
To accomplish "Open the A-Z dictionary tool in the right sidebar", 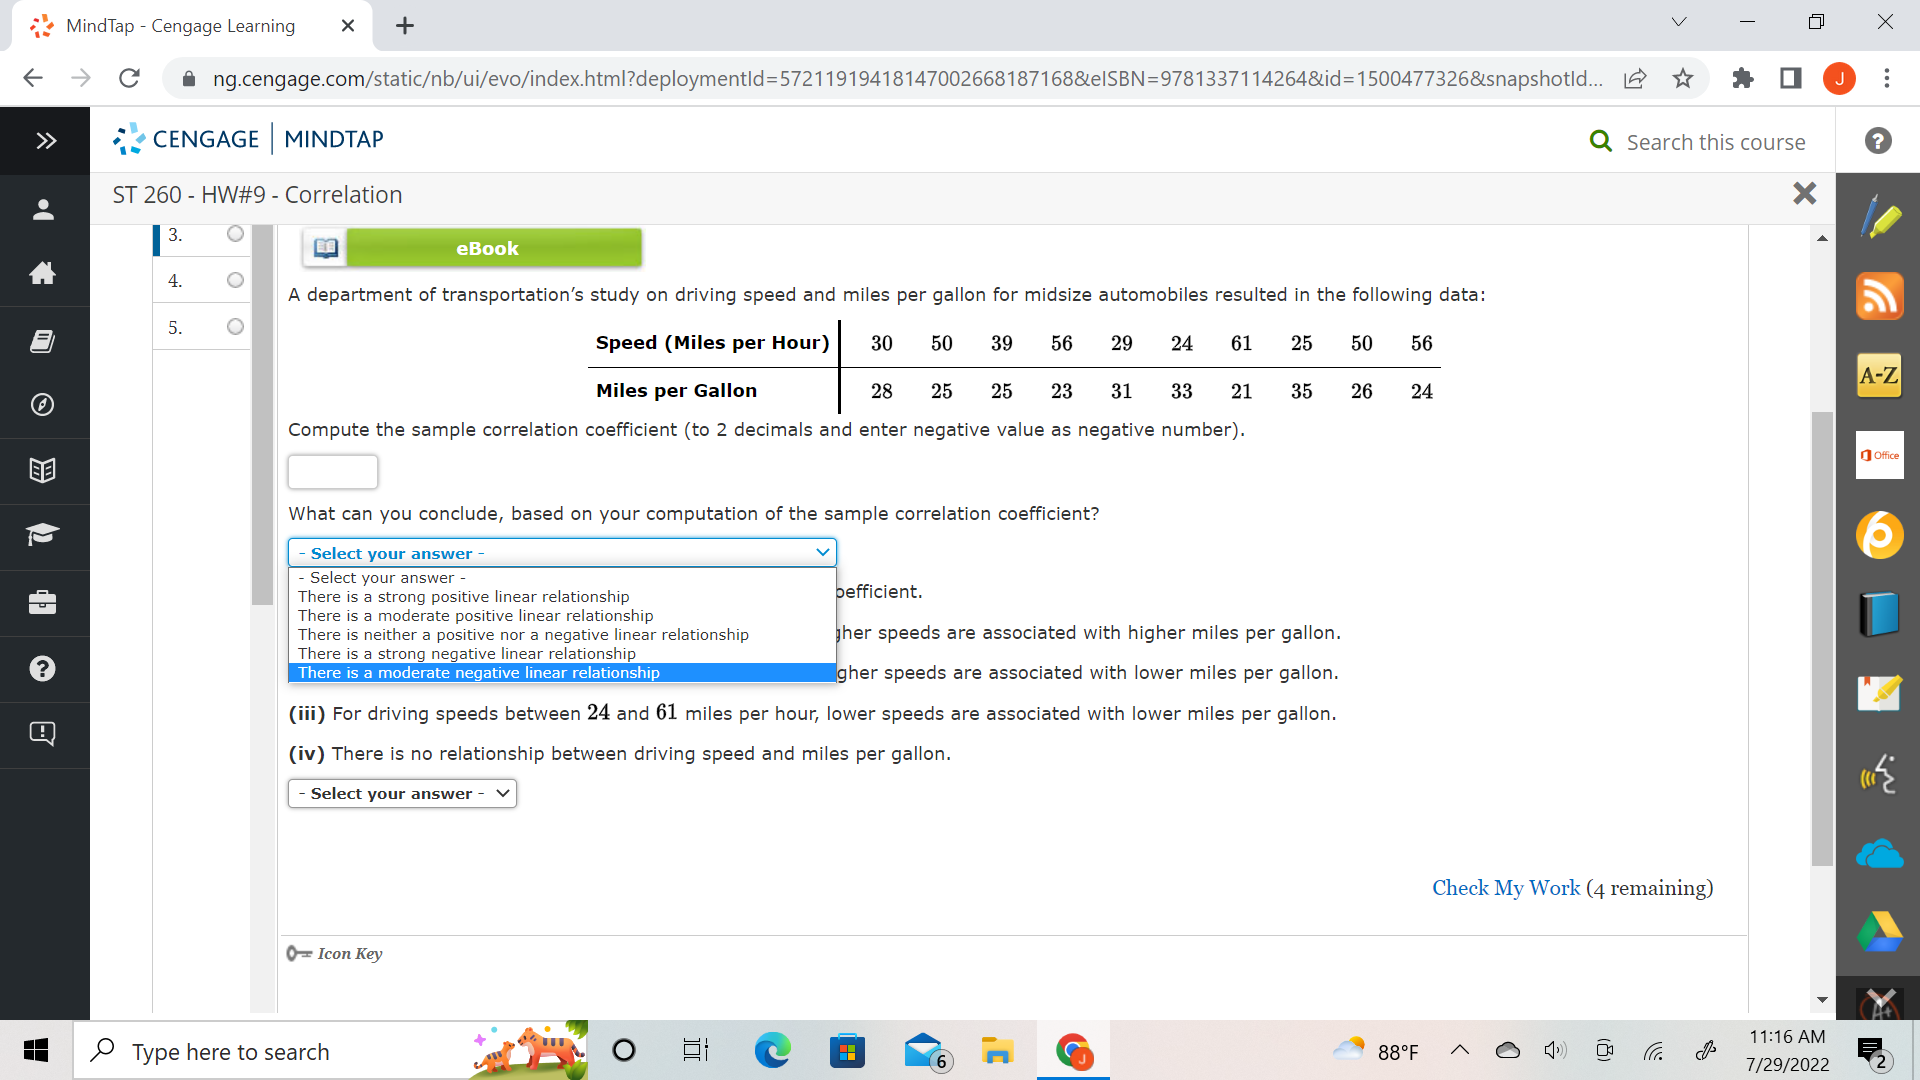I will [1879, 375].
